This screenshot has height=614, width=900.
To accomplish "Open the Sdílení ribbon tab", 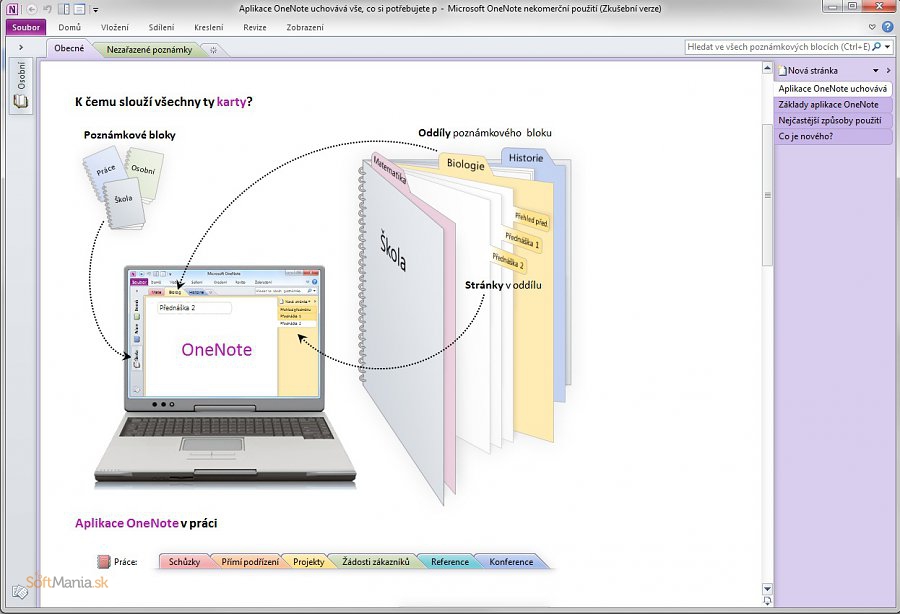I will click(161, 27).
